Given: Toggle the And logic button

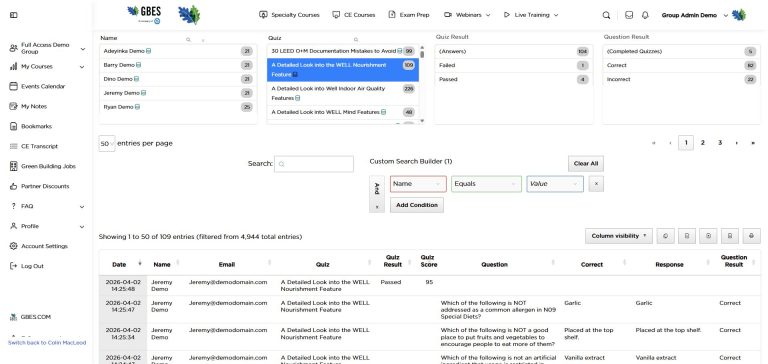Looking at the screenshot, I should [377, 188].
